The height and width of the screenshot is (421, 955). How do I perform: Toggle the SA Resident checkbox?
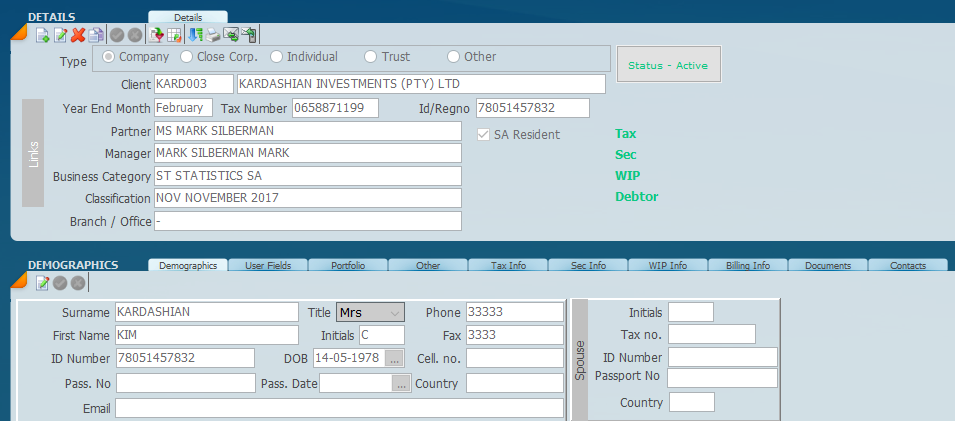click(x=484, y=135)
